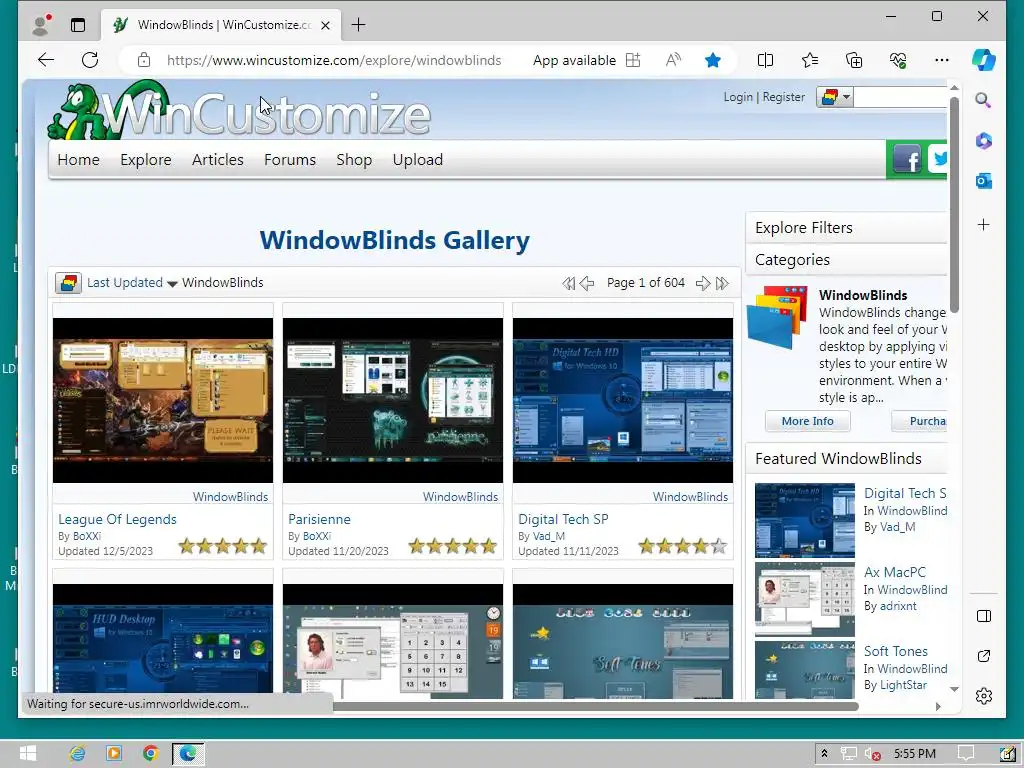Viewport: 1024px width, 768px height.
Task: Open the Windows Start button
Action: pyautogui.click(x=27, y=754)
